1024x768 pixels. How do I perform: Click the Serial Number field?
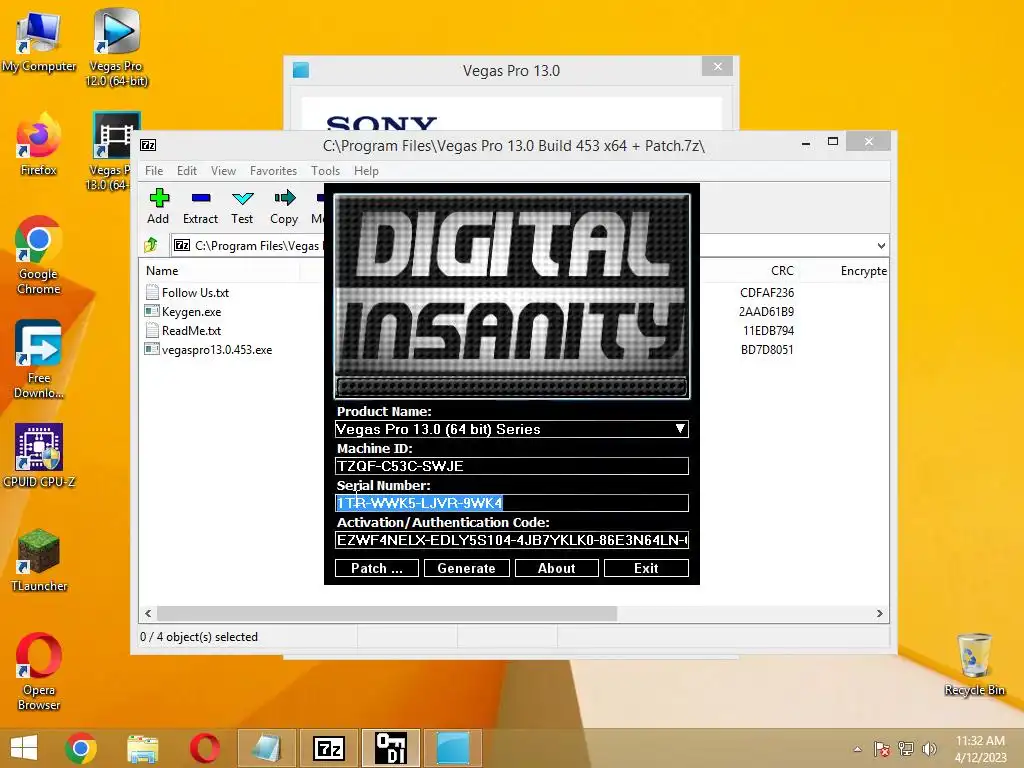coord(511,503)
